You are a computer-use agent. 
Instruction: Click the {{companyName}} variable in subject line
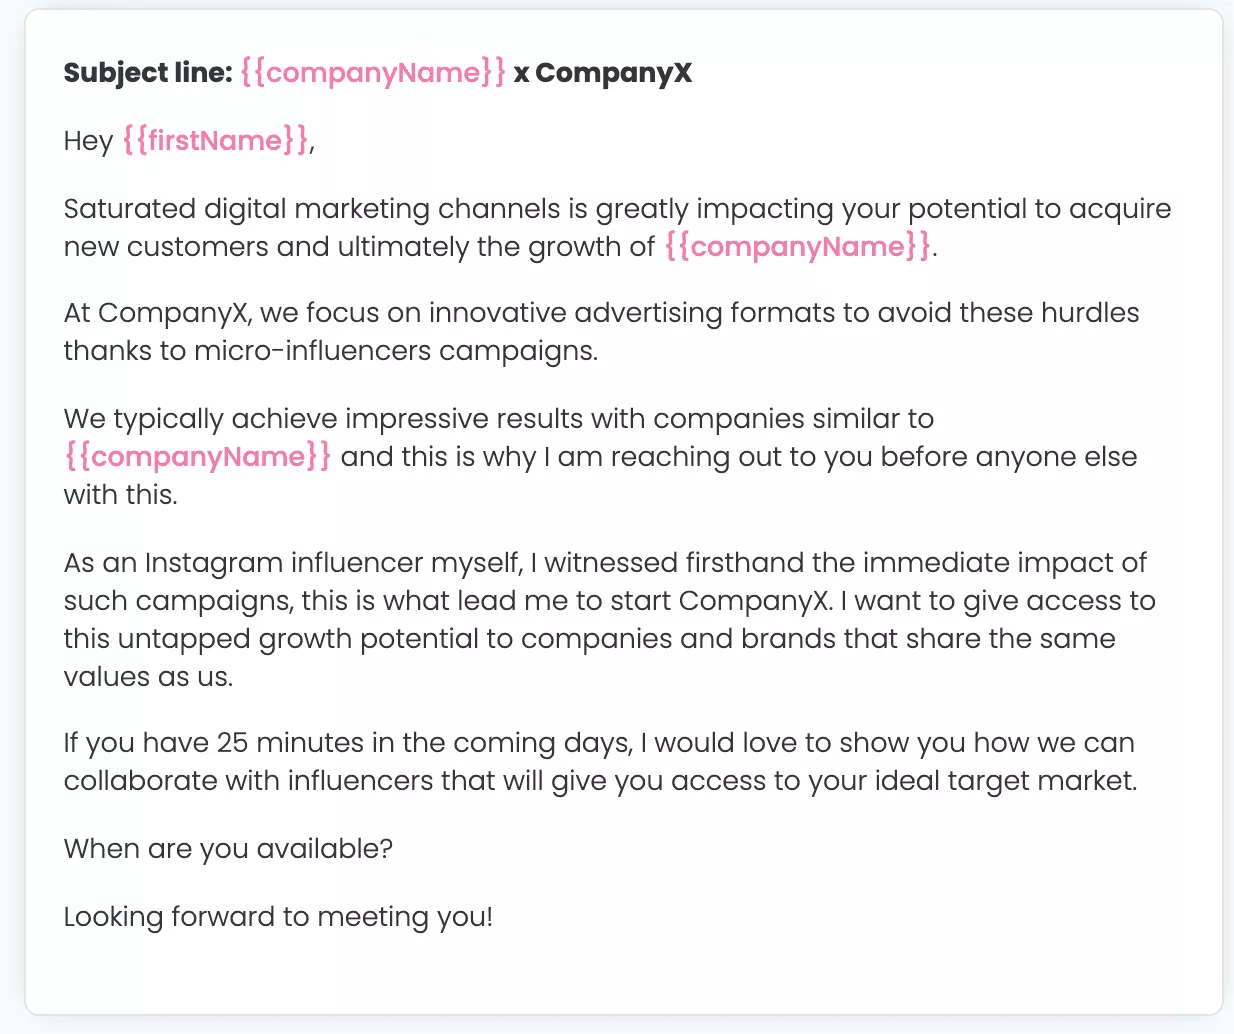[373, 73]
